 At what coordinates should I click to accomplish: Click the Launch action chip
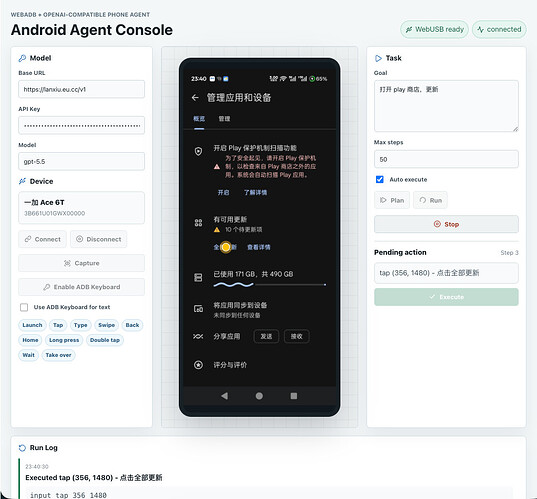(32, 325)
